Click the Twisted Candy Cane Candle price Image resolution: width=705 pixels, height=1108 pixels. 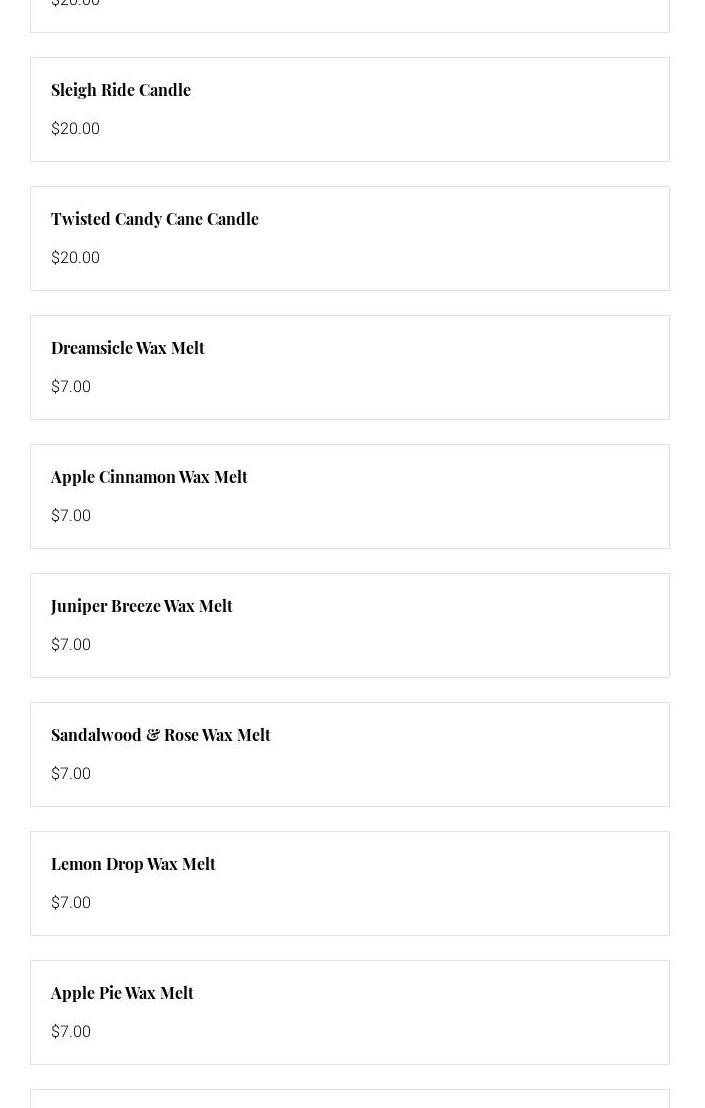(75, 258)
